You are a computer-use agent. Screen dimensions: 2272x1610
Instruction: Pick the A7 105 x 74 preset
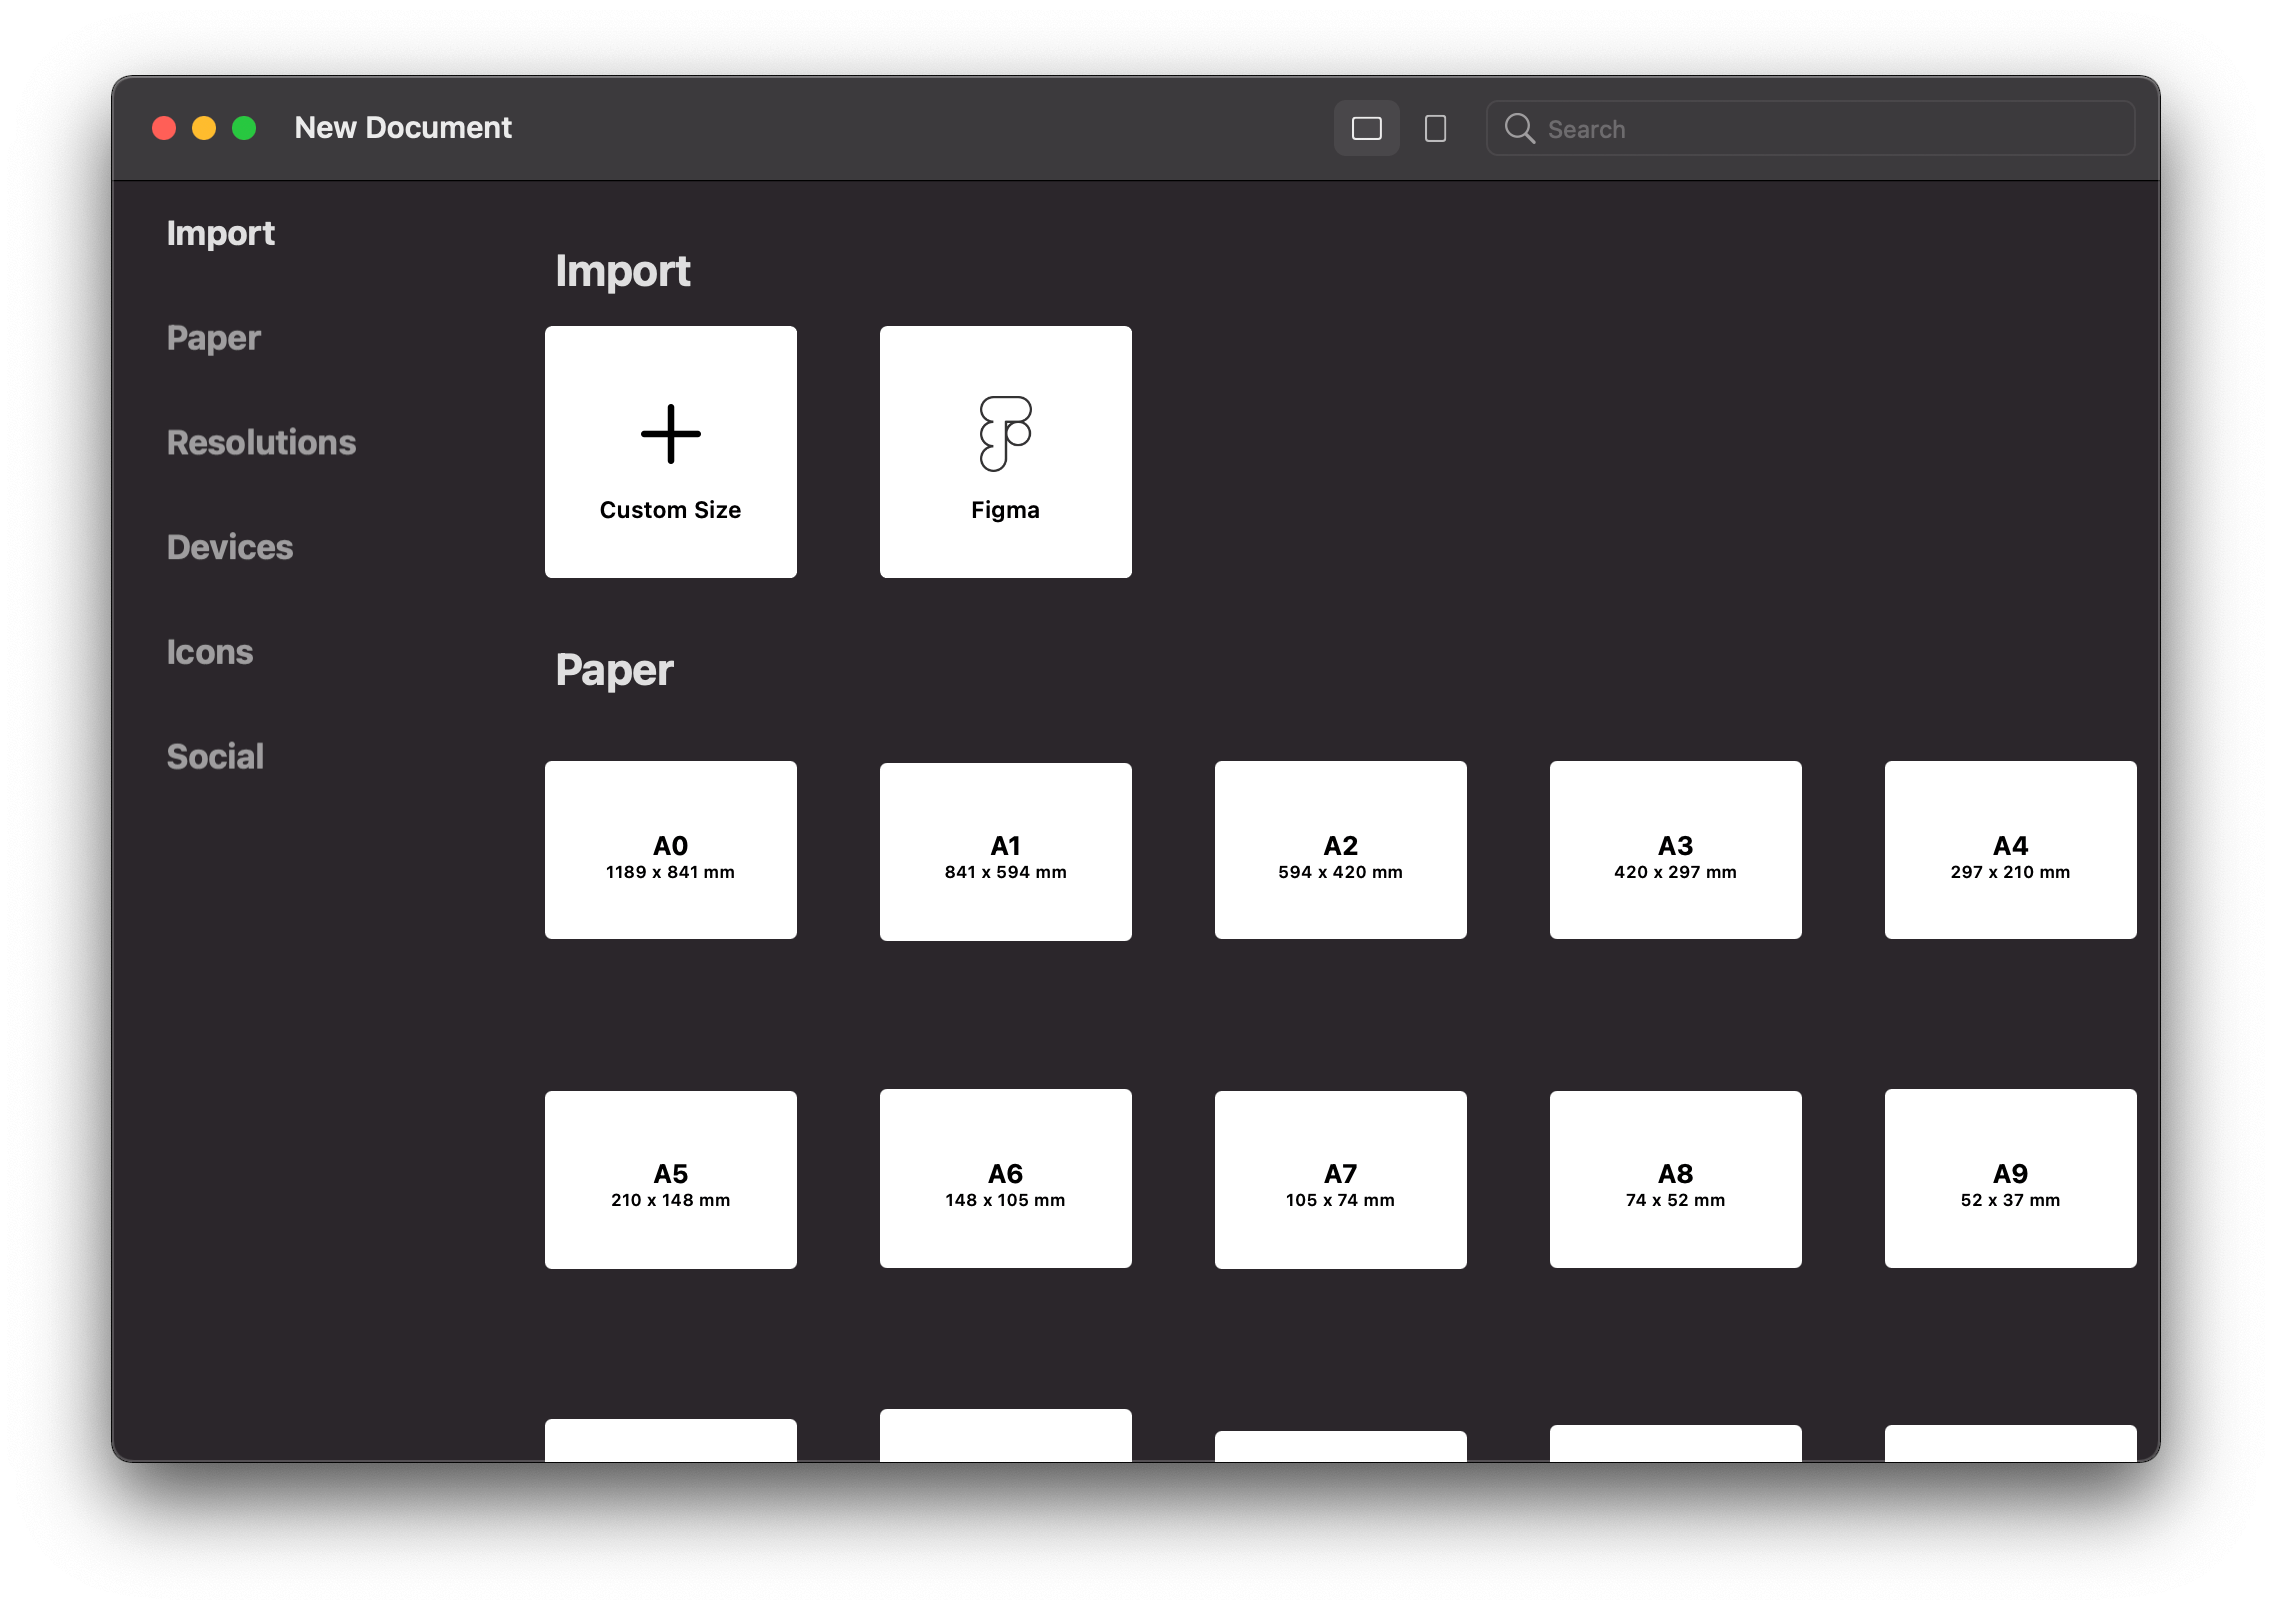coord(1340,1180)
